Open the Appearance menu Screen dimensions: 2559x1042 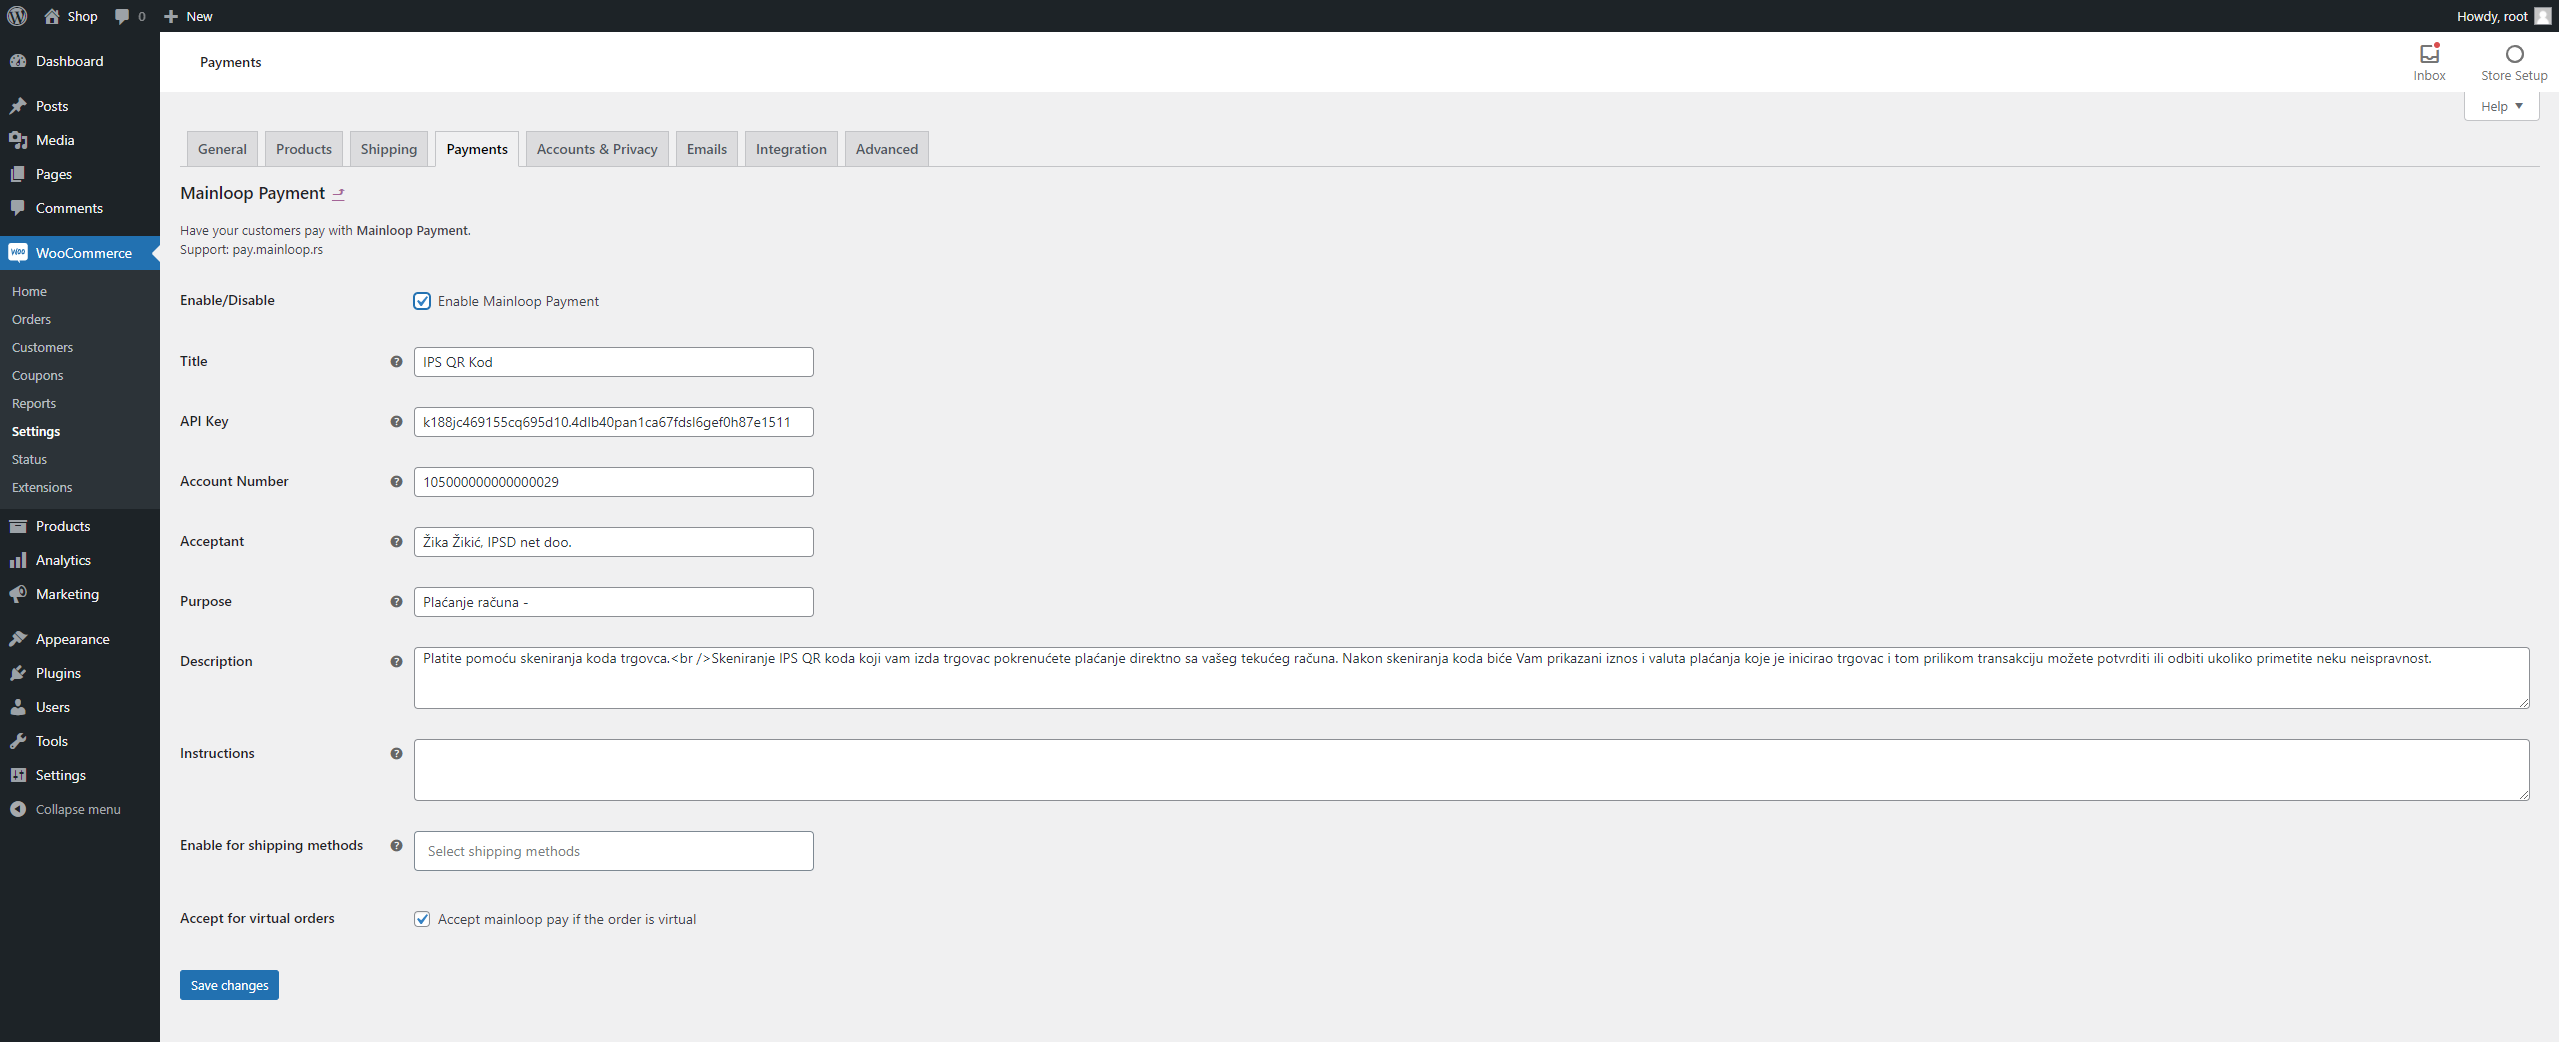(71, 638)
